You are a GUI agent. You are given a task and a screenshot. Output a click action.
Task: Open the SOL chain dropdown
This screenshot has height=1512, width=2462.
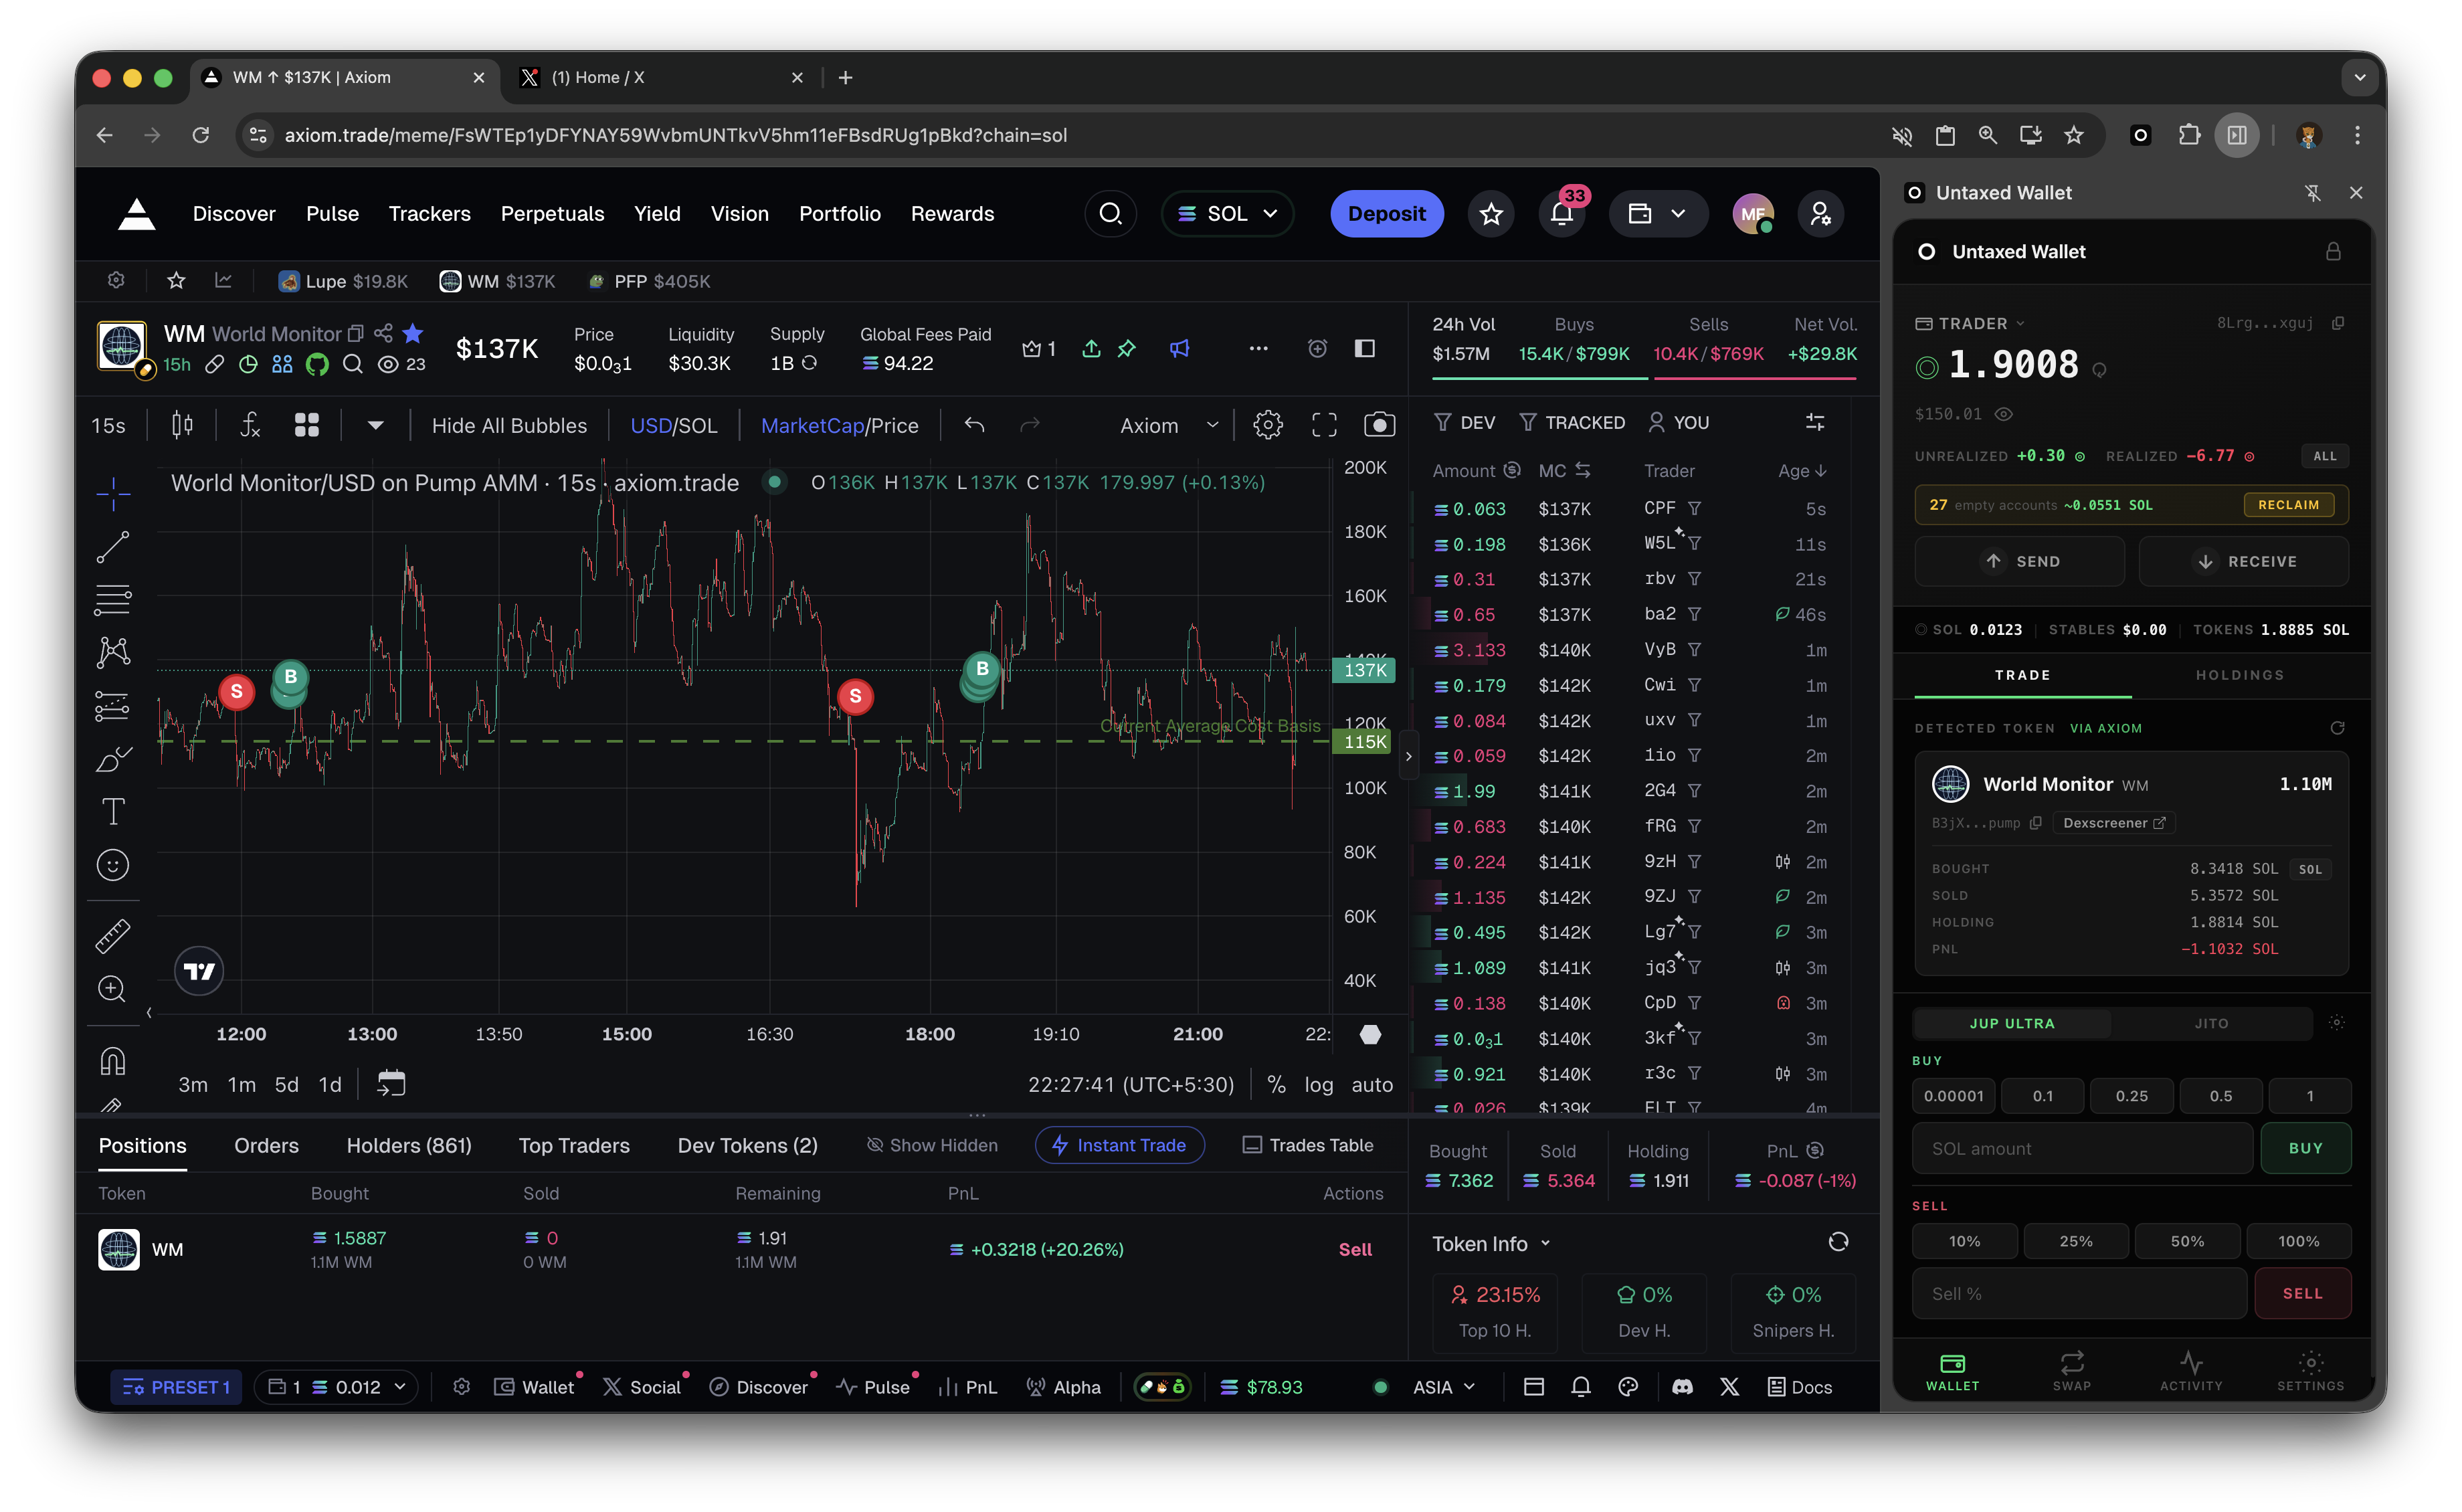click(1227, 213)
